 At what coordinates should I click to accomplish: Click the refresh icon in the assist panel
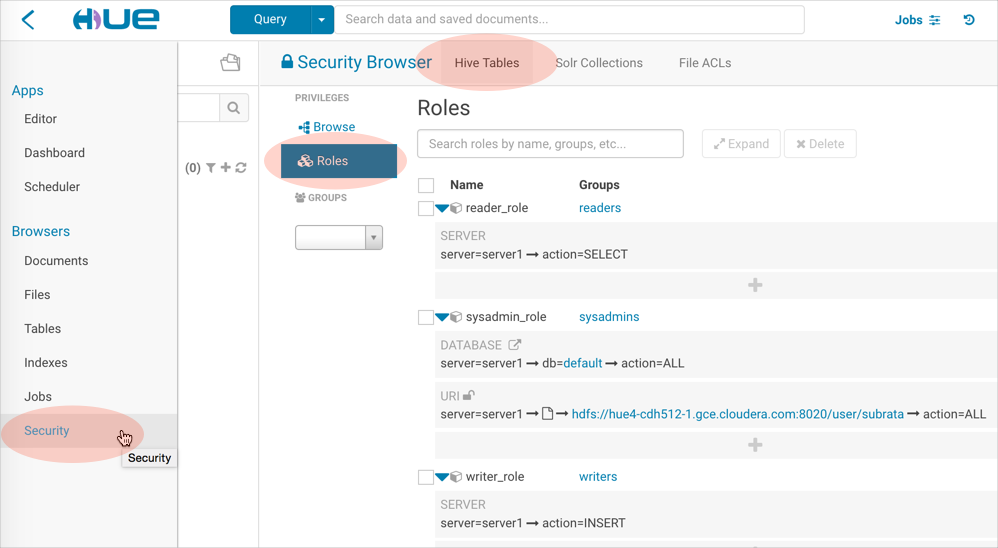point(241,168)
